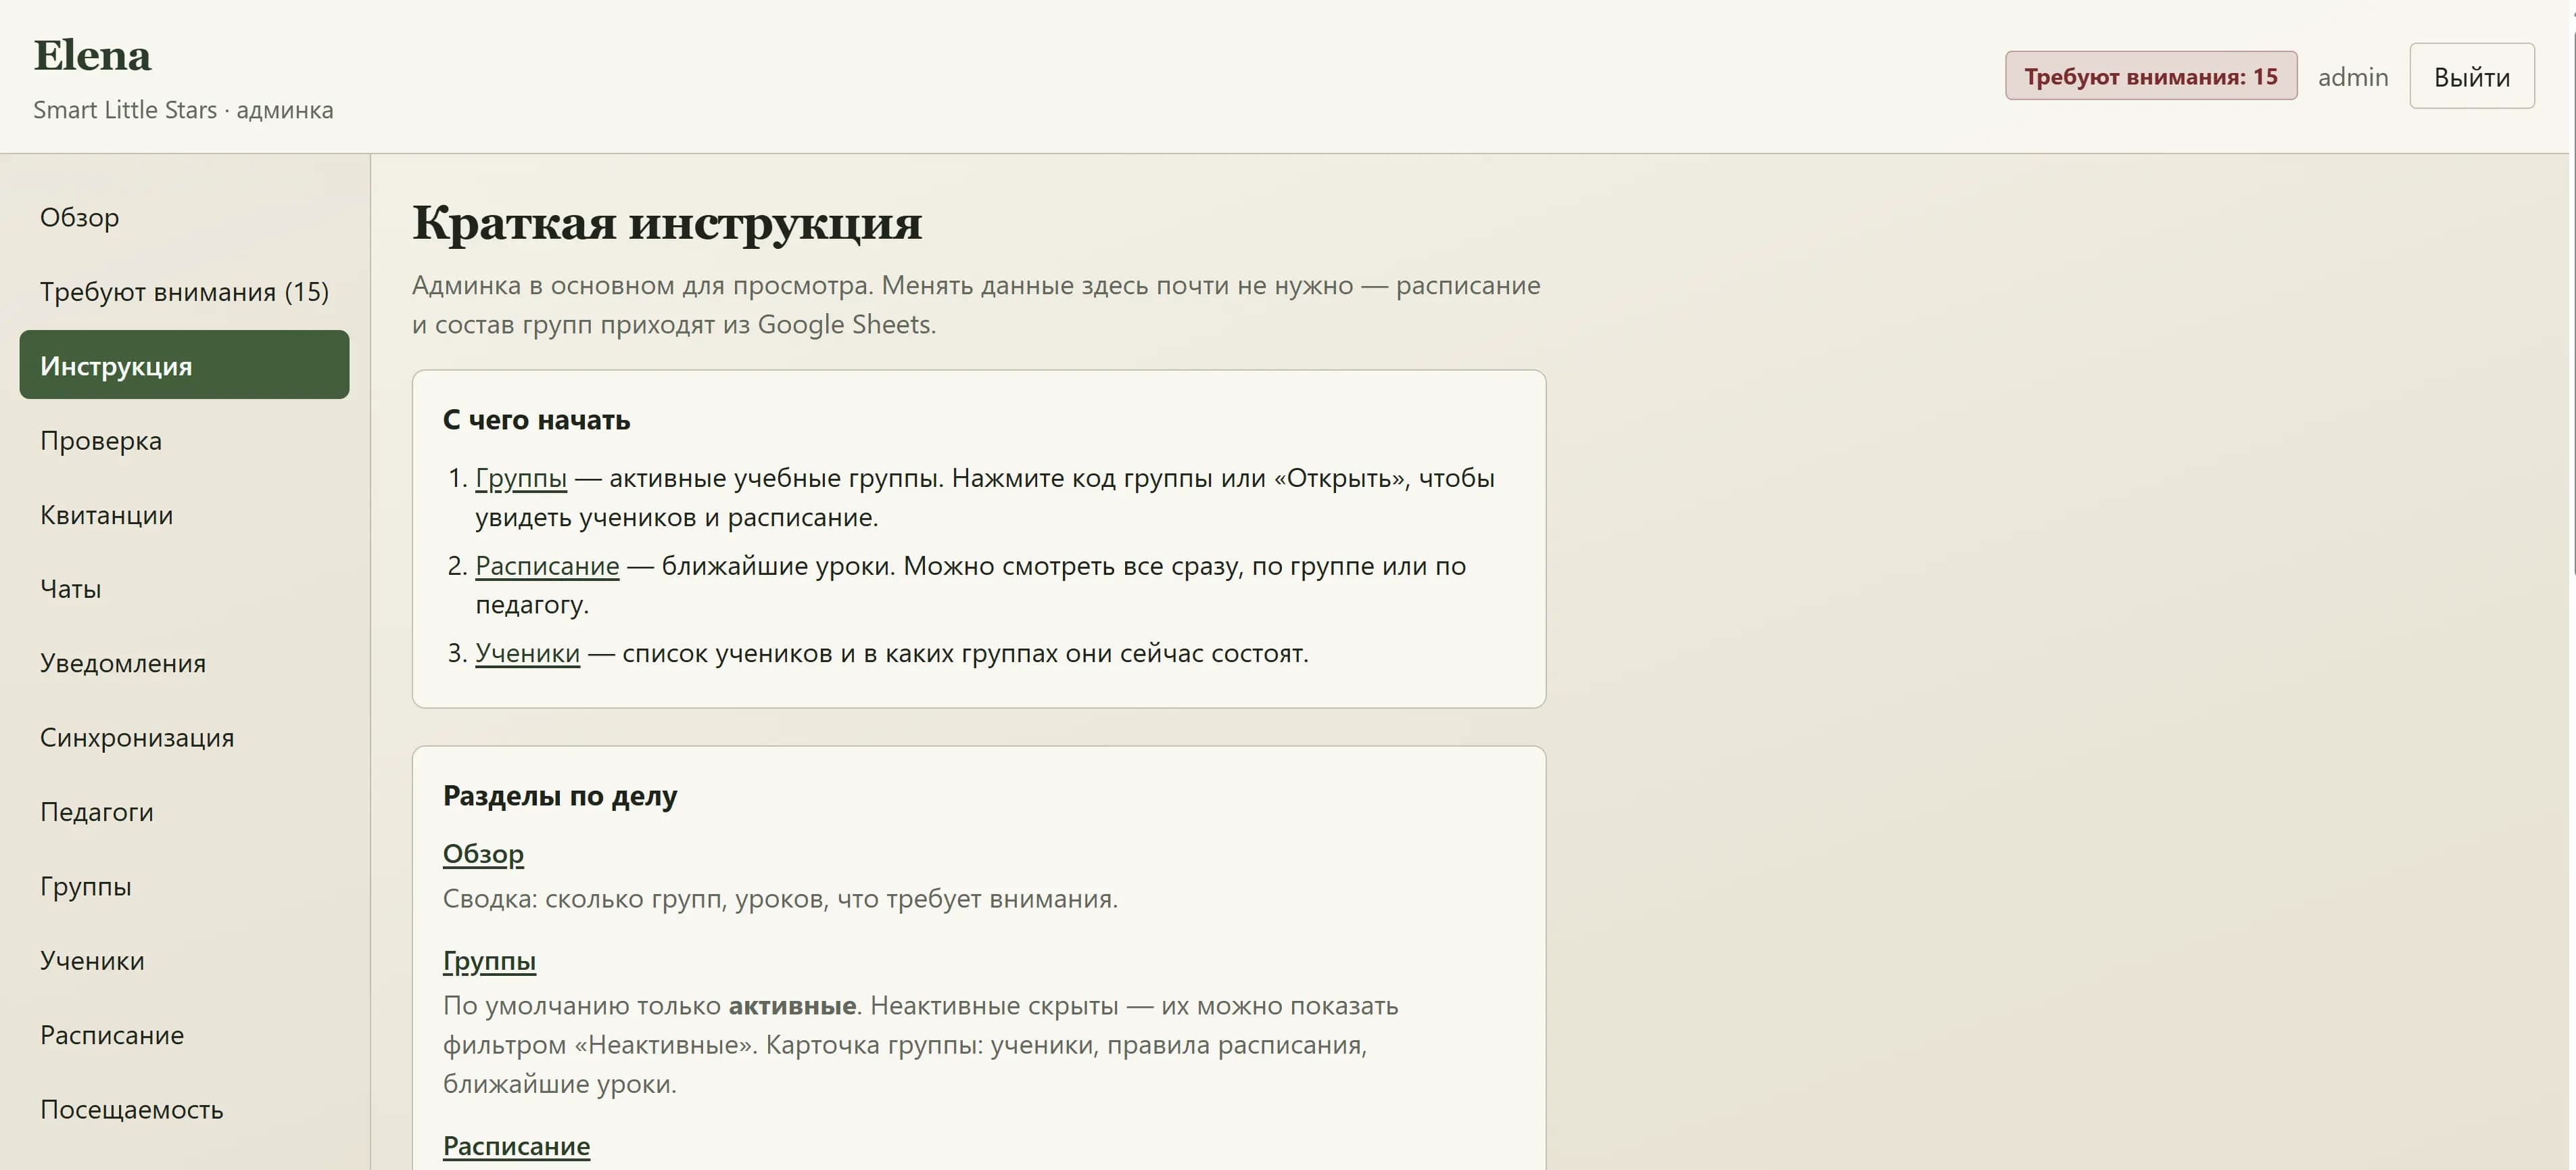
Task: Open Посещаемость in the sidebar
Action: 184,1109
